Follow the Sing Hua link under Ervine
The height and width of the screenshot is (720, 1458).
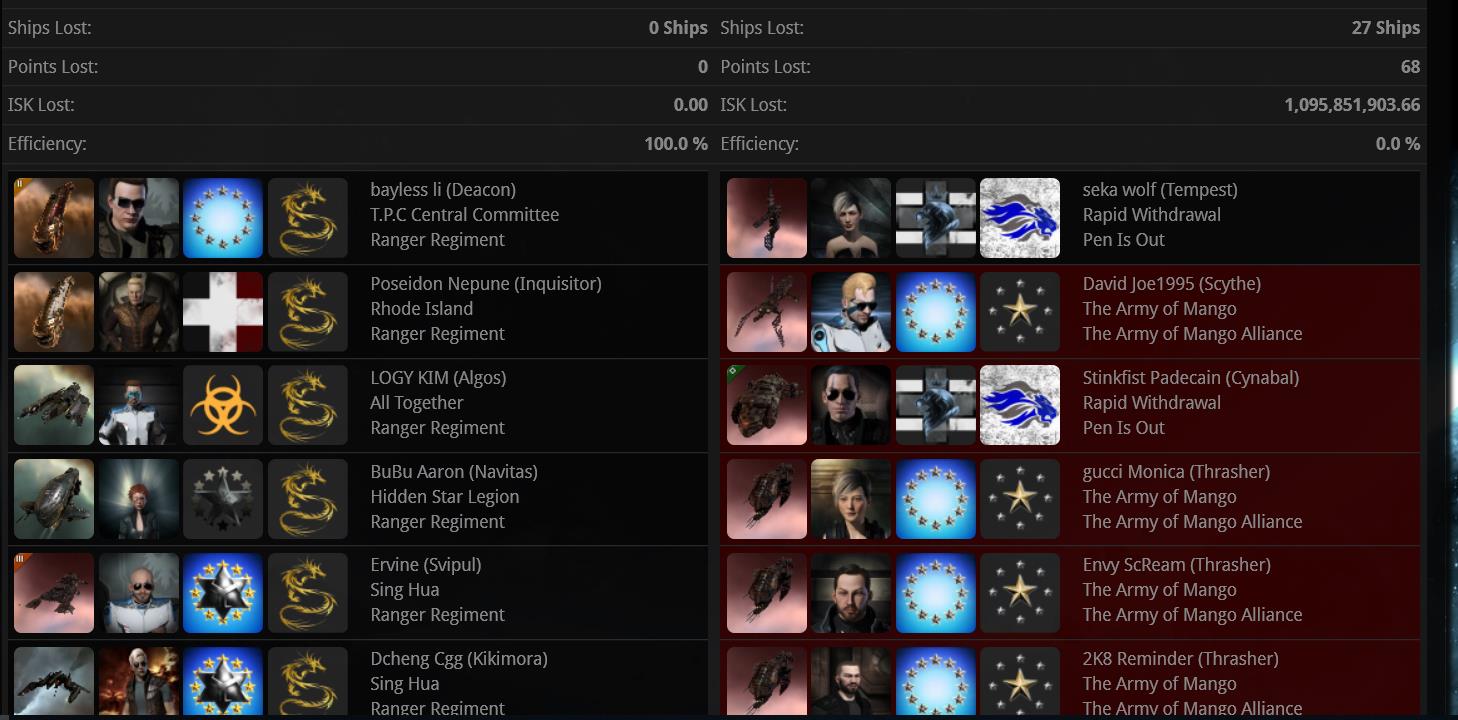405,590
